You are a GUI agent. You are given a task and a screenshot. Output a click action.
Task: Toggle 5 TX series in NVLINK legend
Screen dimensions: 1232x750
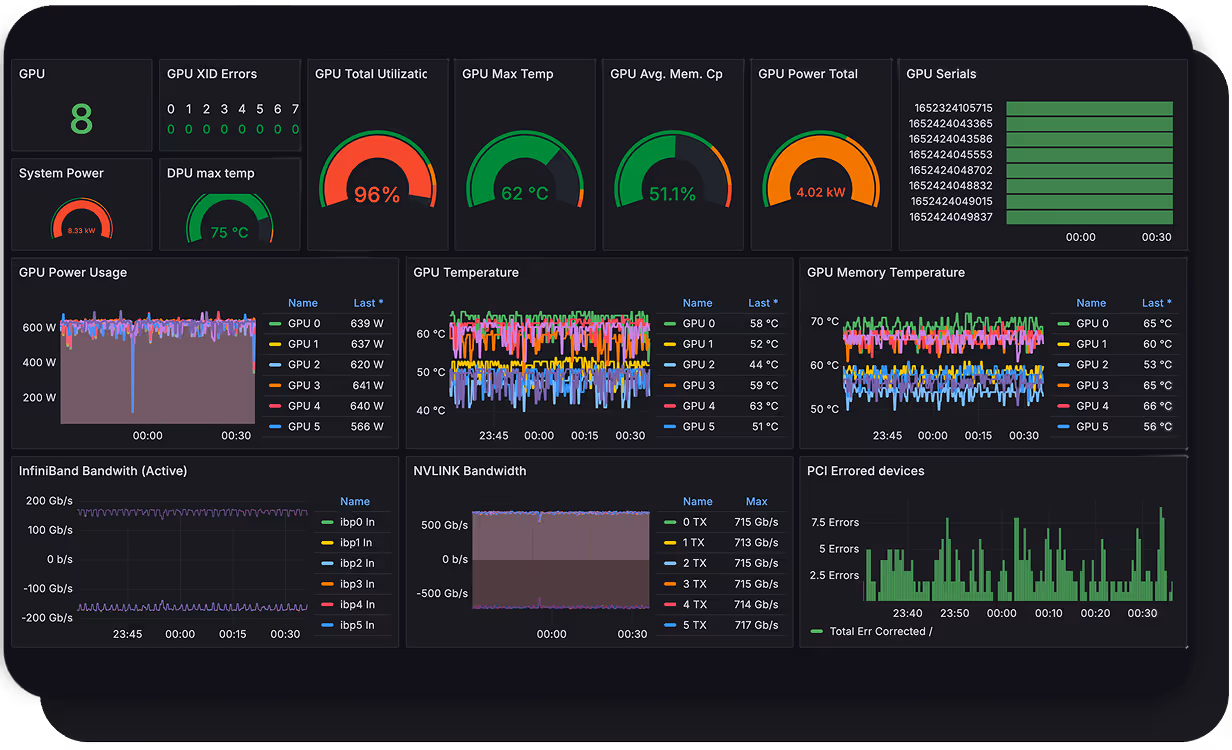pos(694,625)
